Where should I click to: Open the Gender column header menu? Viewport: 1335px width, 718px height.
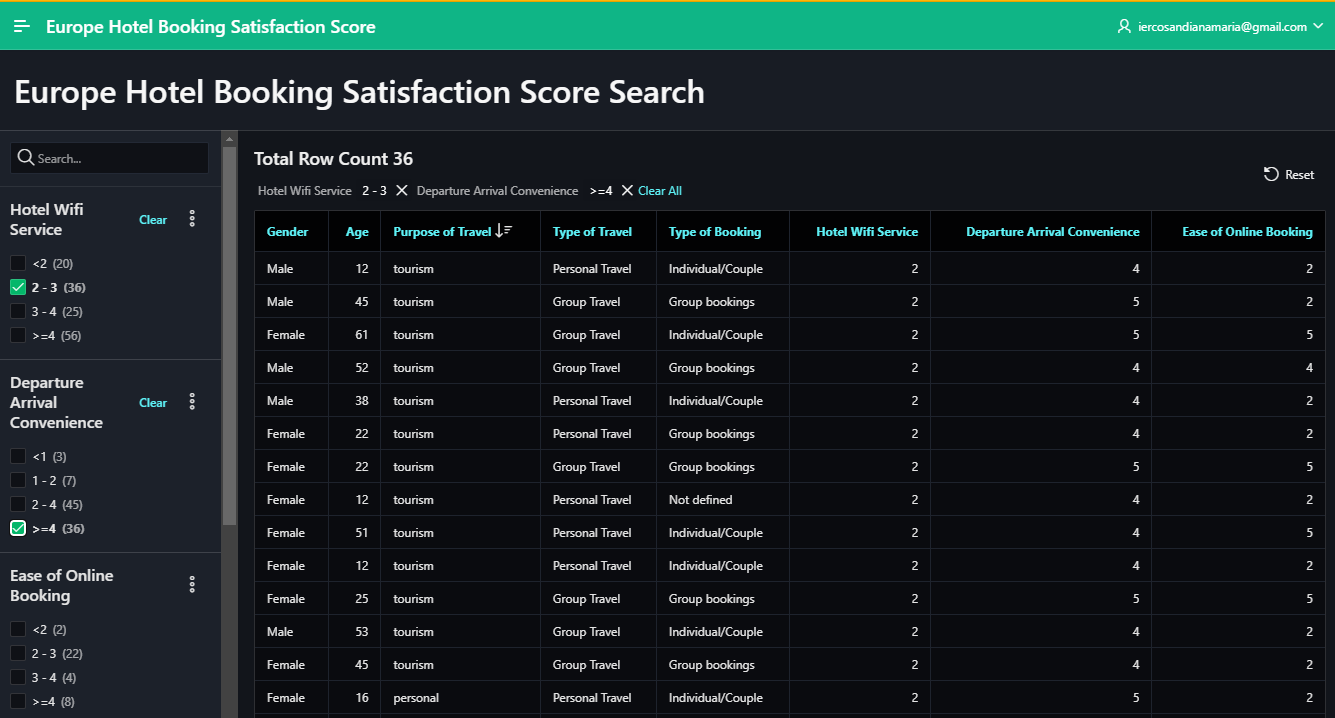pos(287,232)
